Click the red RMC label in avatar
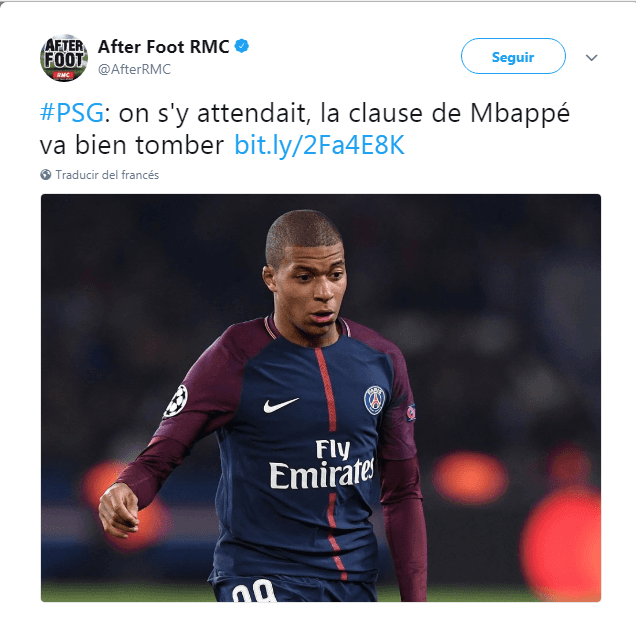This screenshot has height=618, width=636. pyautogui.click(x=63, y=75)
